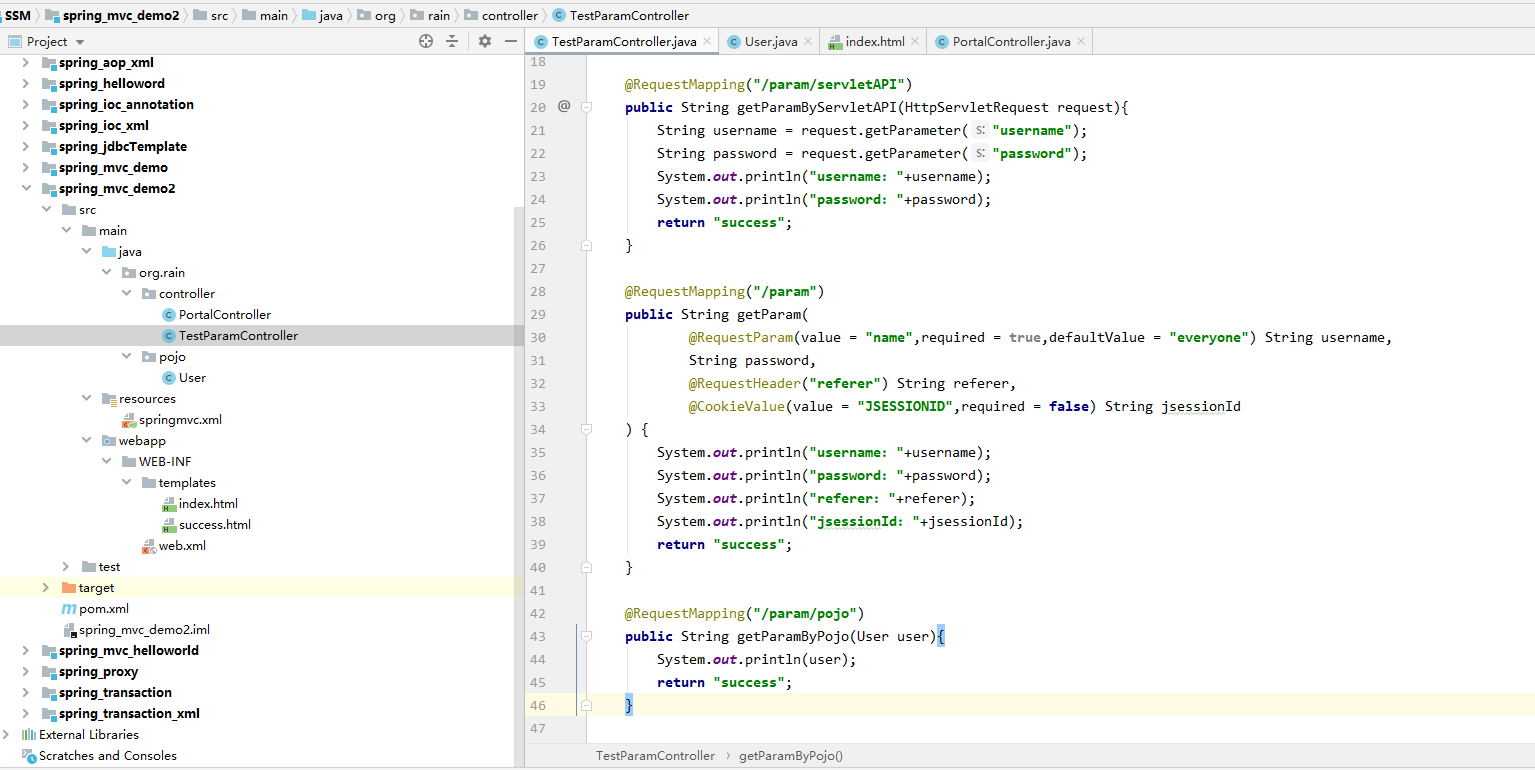
Task: Expand the spring_jdbcTemplate module
Action: 26,147
